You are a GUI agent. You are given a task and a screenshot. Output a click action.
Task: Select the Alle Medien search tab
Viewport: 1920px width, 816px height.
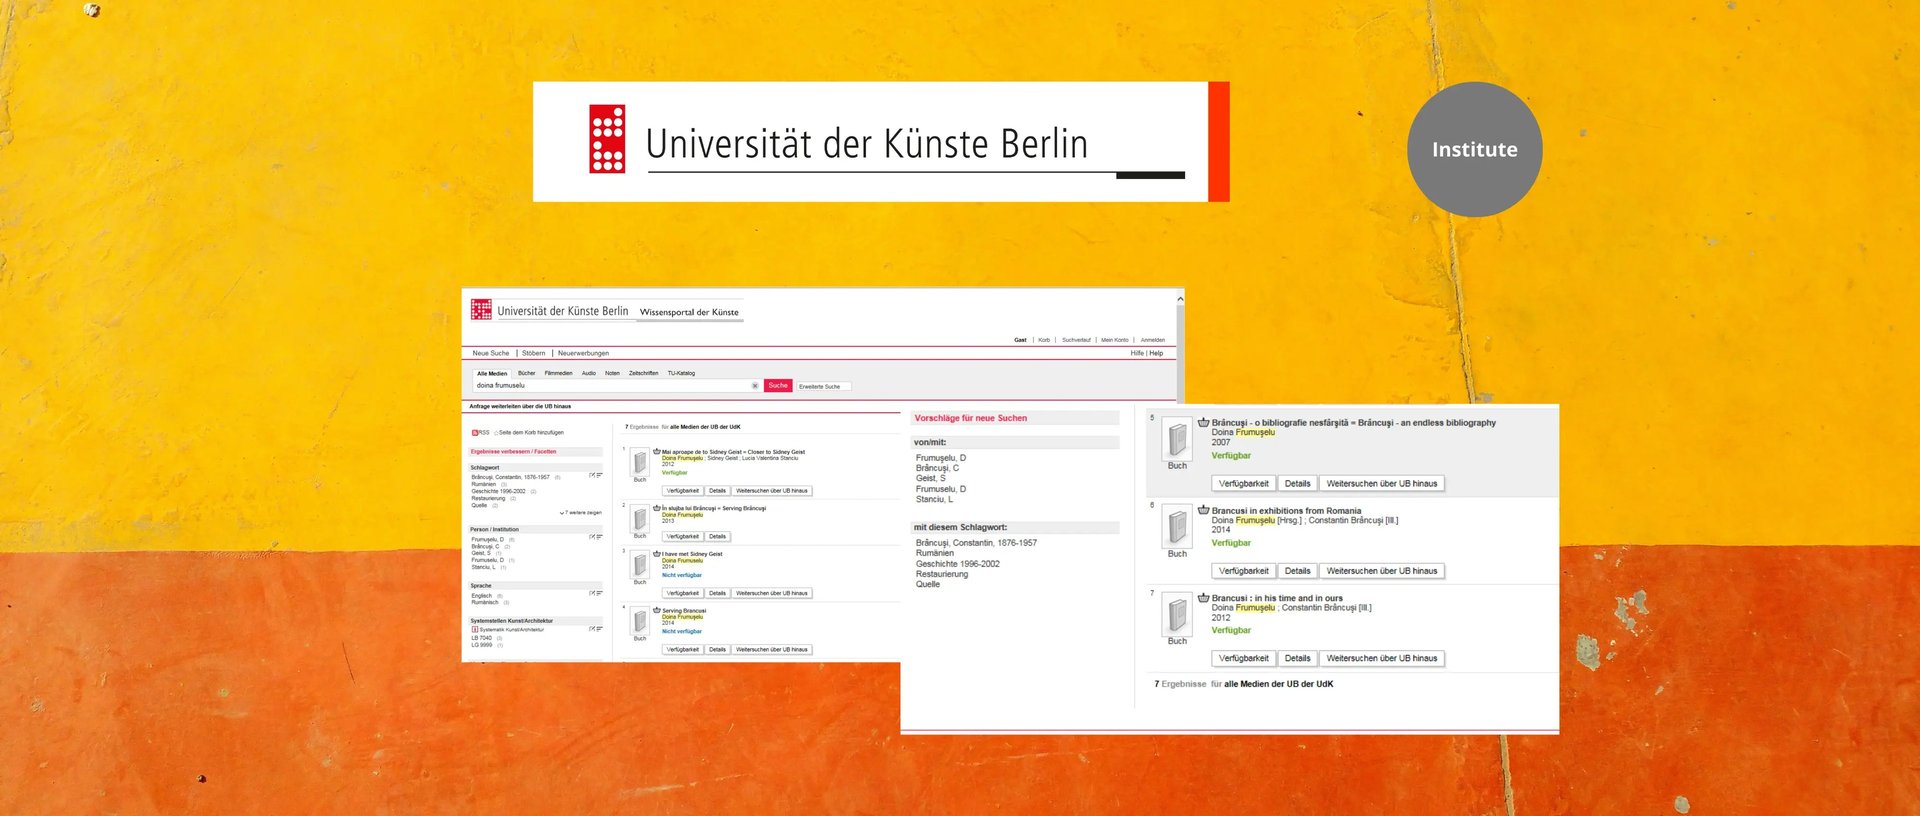(492, 373)
